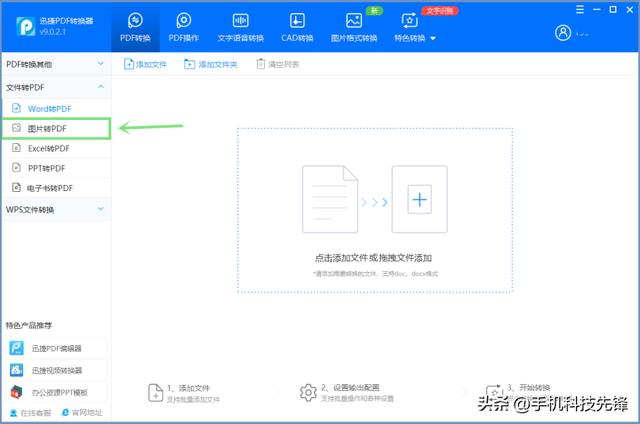Click the PPT转PDF file icon

pyautogui.click(x=16, y=168)
